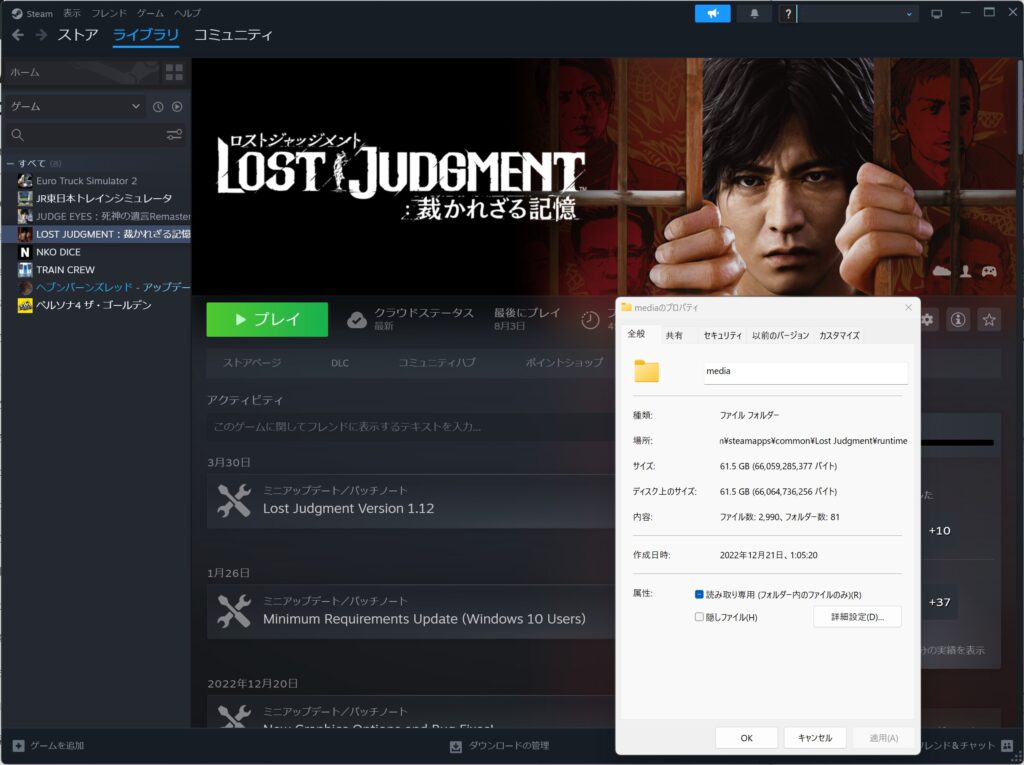Click the folder icon in media properties

pos(647,371)
